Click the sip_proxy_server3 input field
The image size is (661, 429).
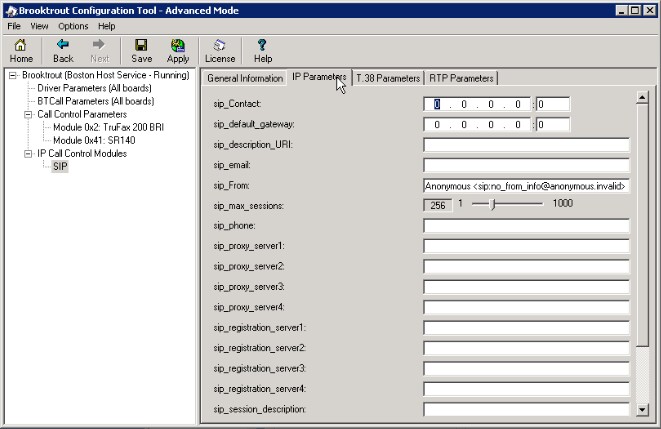(526, 287)
